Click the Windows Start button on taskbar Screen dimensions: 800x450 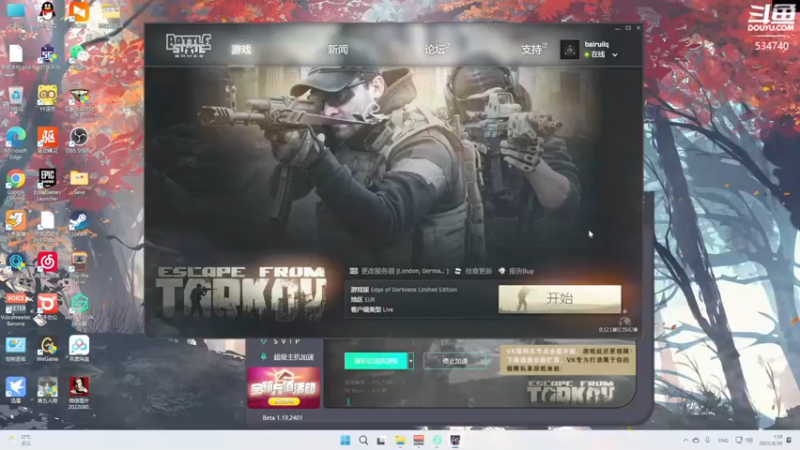pos(345,440)
